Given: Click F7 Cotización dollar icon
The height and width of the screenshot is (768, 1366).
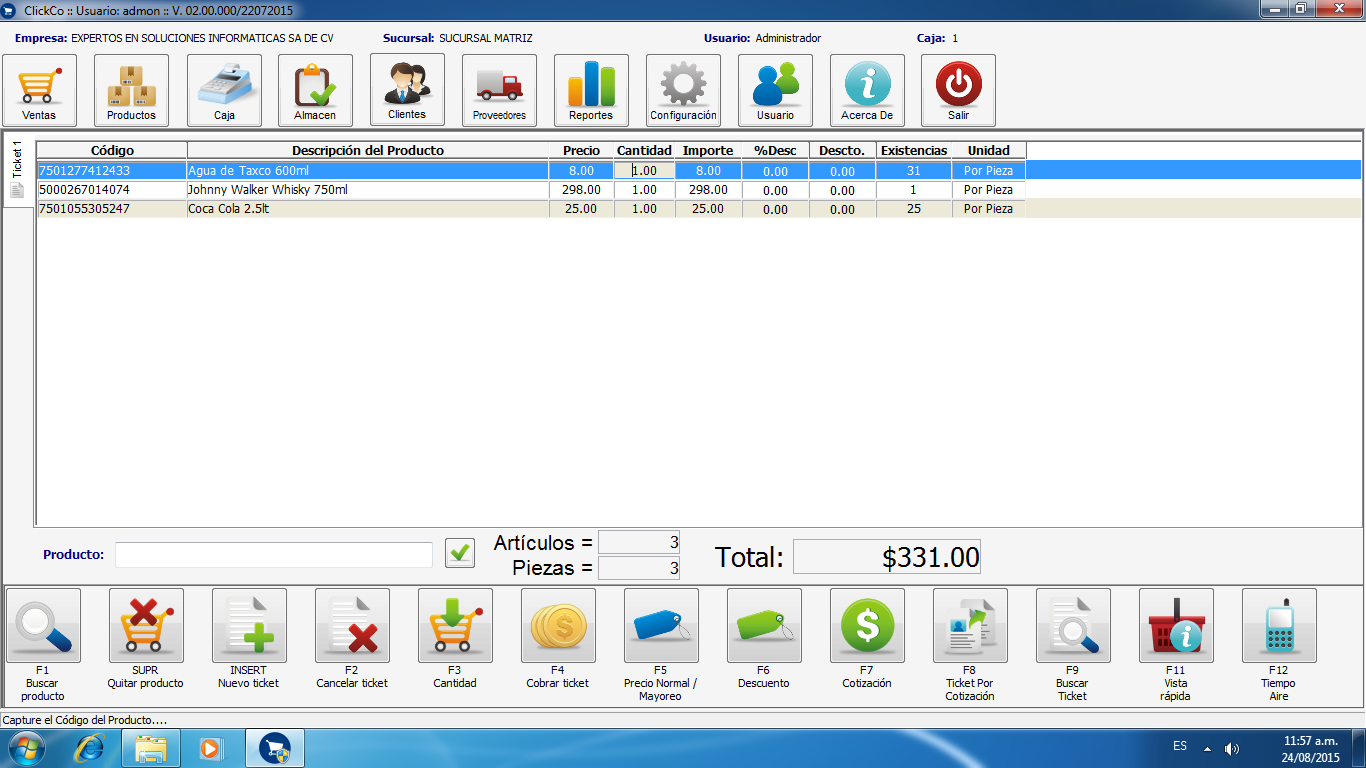Looking at the screenshot, I should point(867,625).
